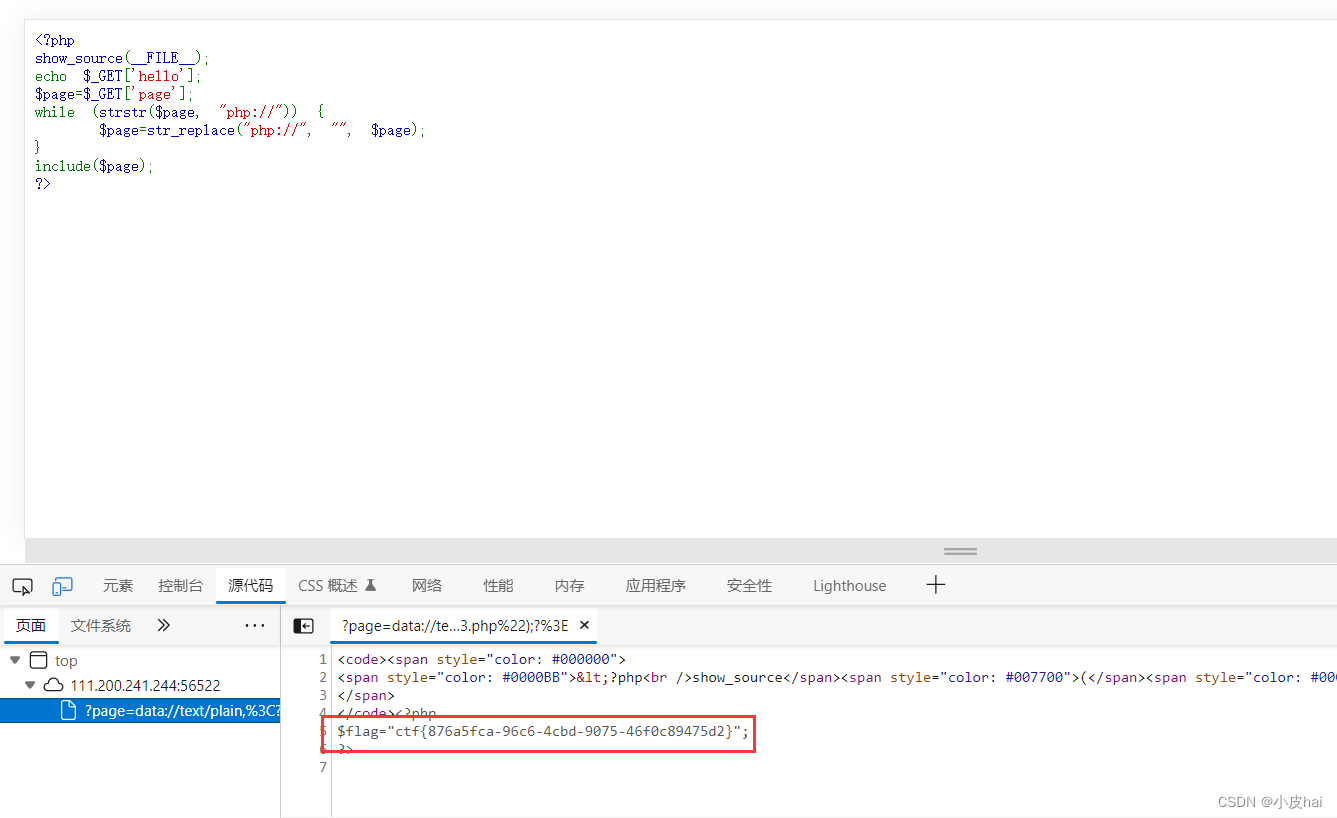The height and width of the screenshot is (818, 1337).
Task: Open navigator three-dot options menu
Action: 255,626
